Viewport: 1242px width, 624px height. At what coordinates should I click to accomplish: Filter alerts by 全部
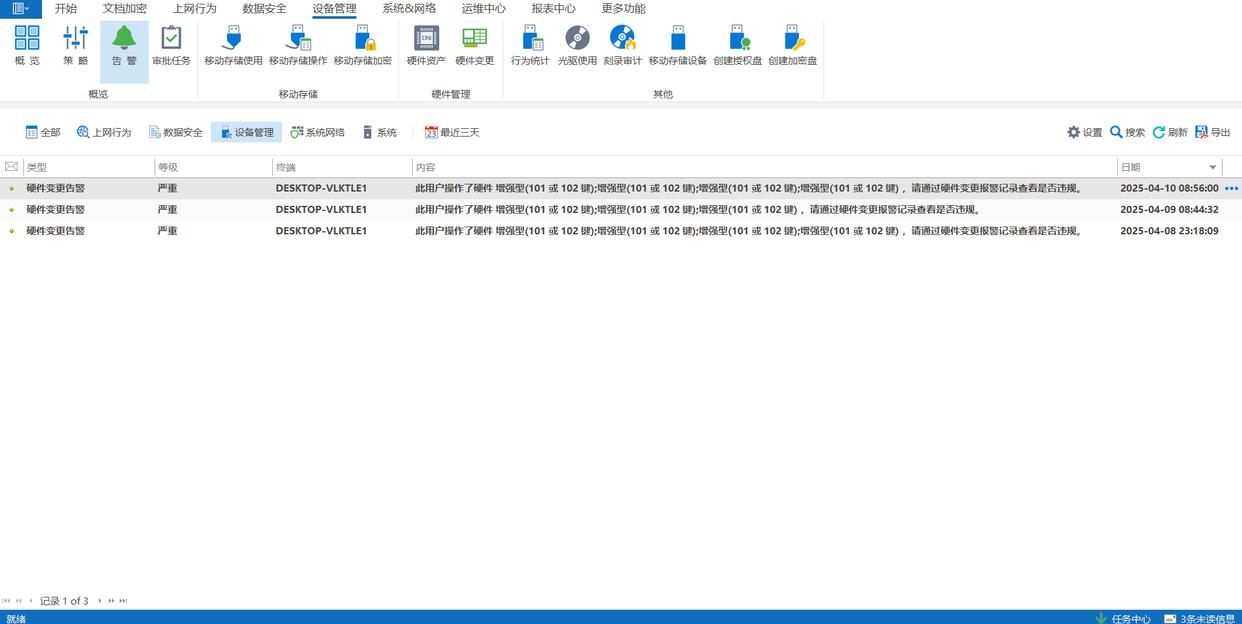[x=43, y=132]
